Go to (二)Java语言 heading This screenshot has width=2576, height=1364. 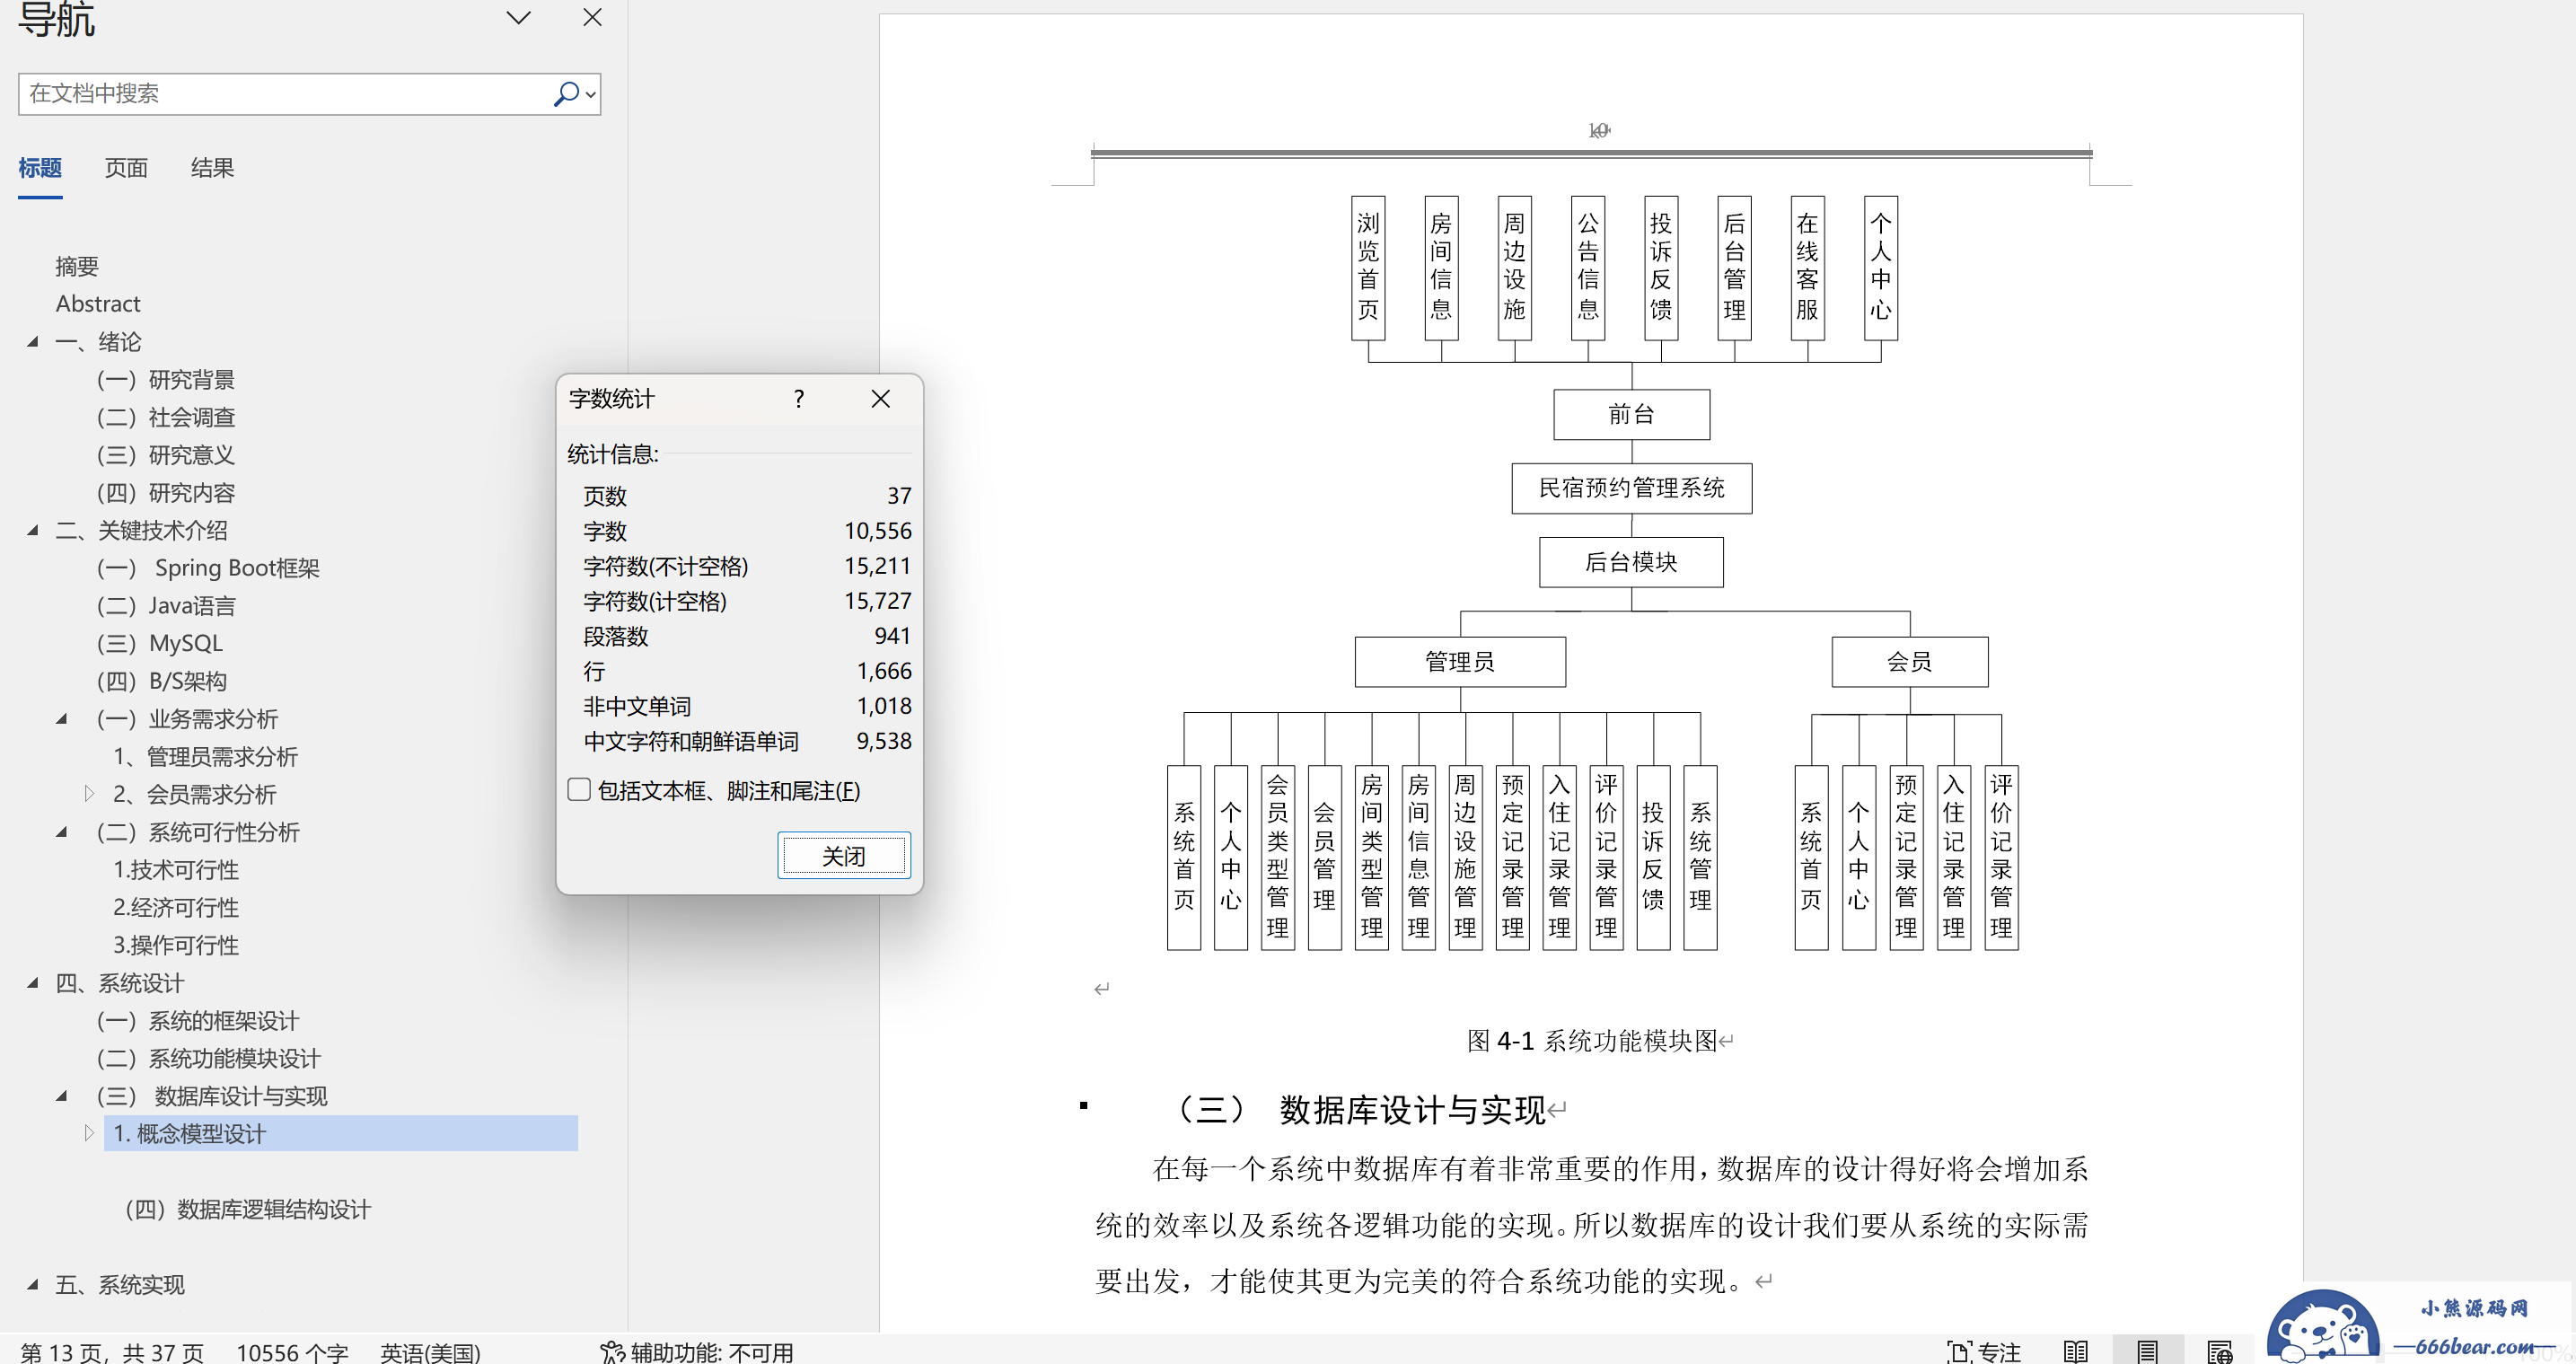(166, 606)
